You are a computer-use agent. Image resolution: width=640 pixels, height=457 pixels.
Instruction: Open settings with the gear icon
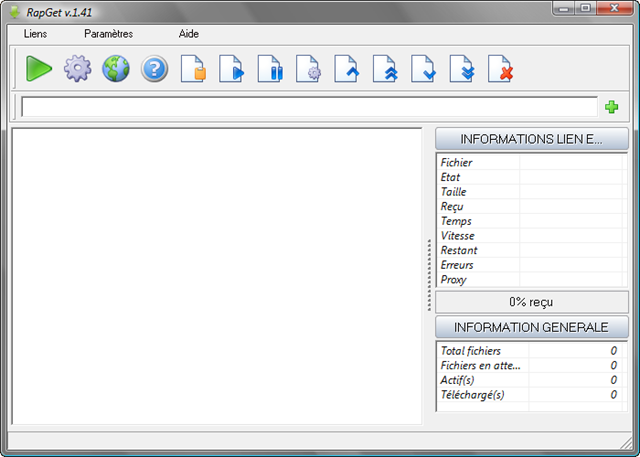[x=77, y=69]
